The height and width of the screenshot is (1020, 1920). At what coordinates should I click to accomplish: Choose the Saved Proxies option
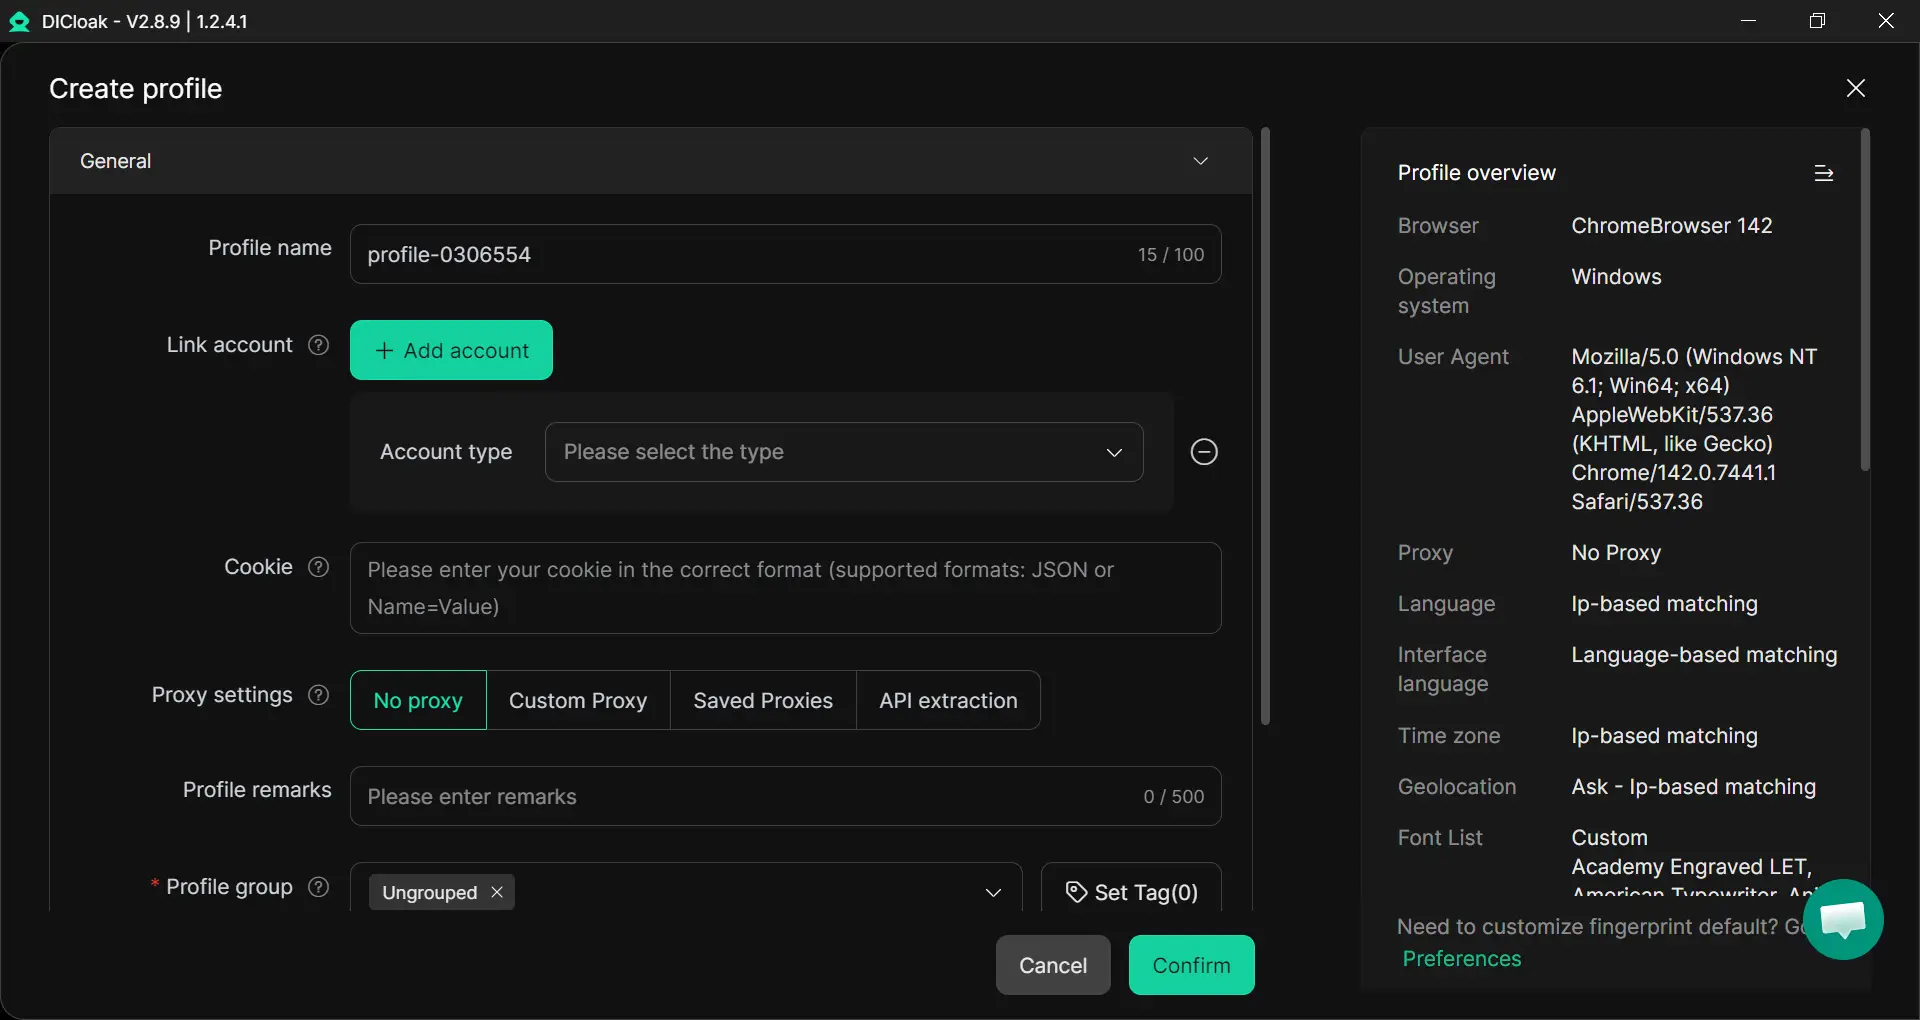click(763, 700)
